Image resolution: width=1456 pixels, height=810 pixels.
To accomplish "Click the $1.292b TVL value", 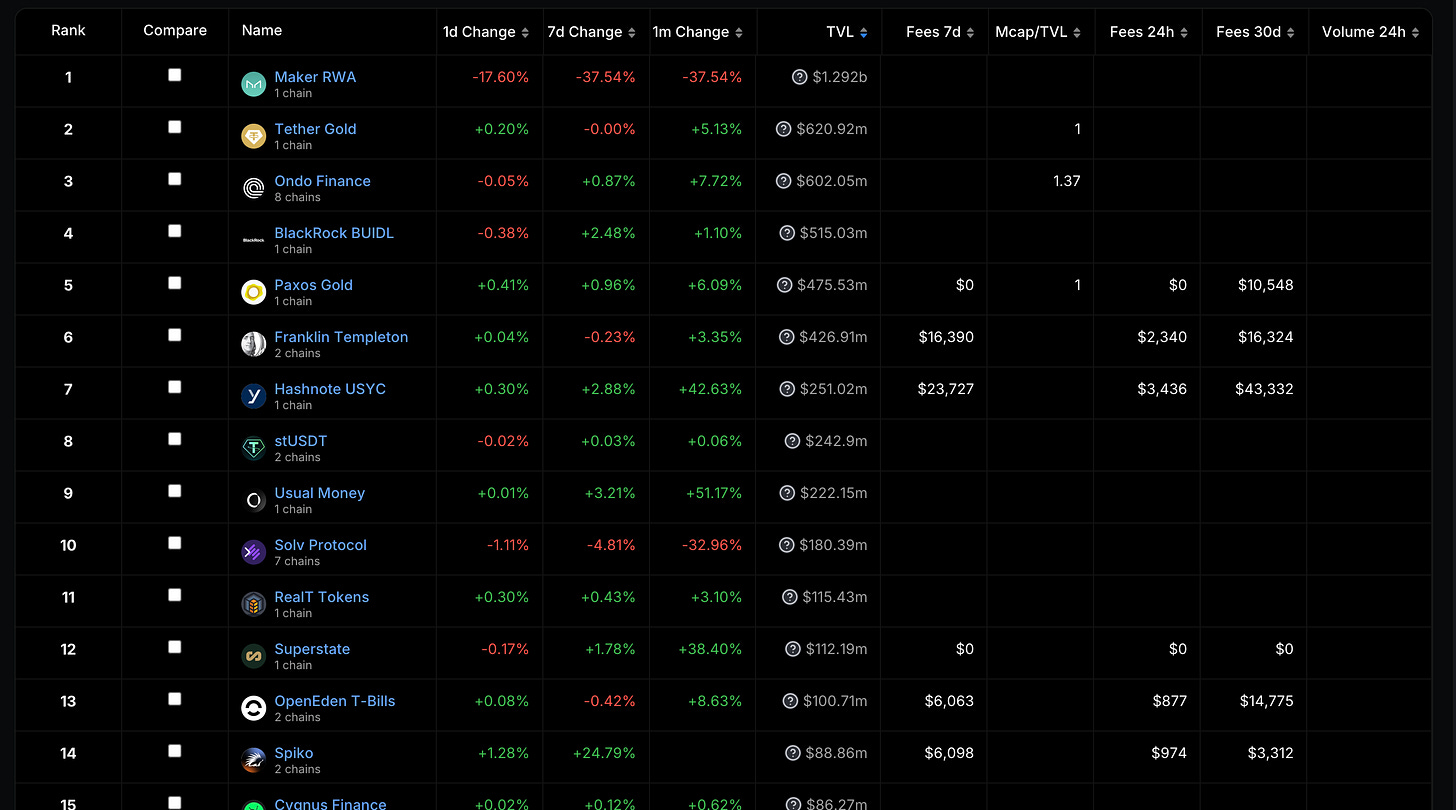I will (840, 77).
